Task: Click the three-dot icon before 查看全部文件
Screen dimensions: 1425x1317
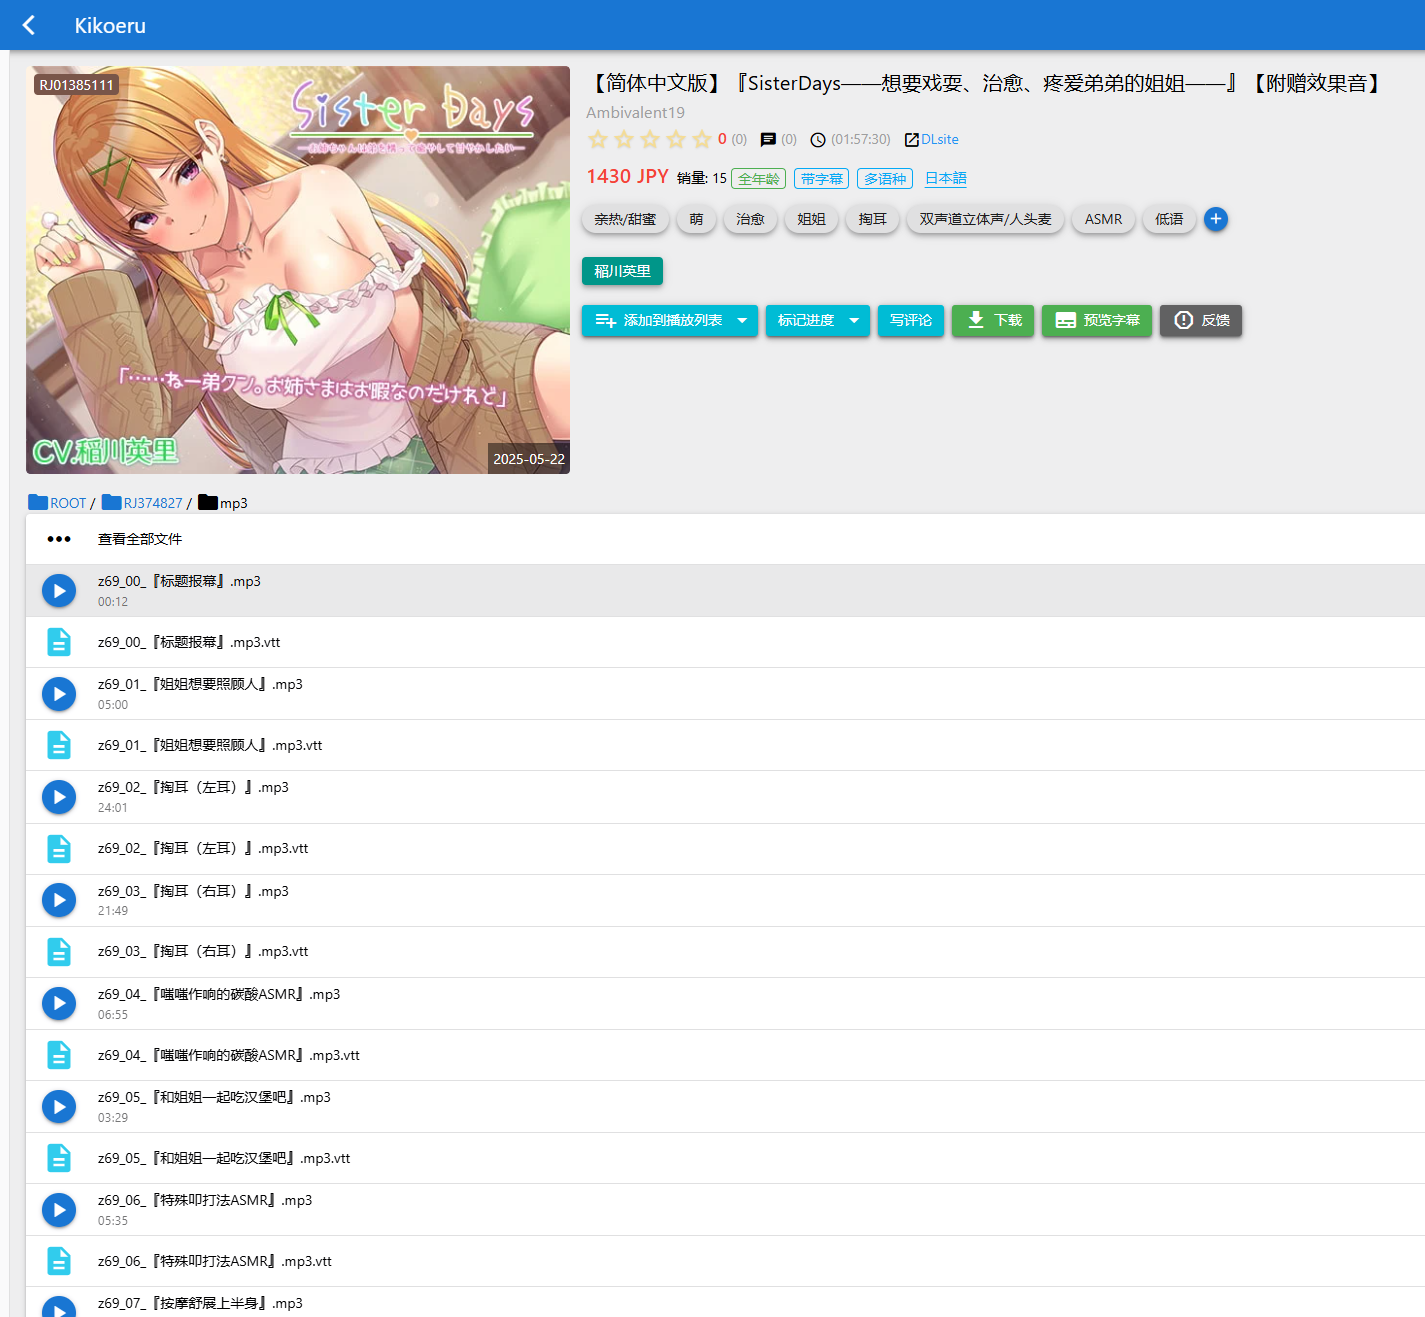Action: pyautogui.click(x=59, y=538)
